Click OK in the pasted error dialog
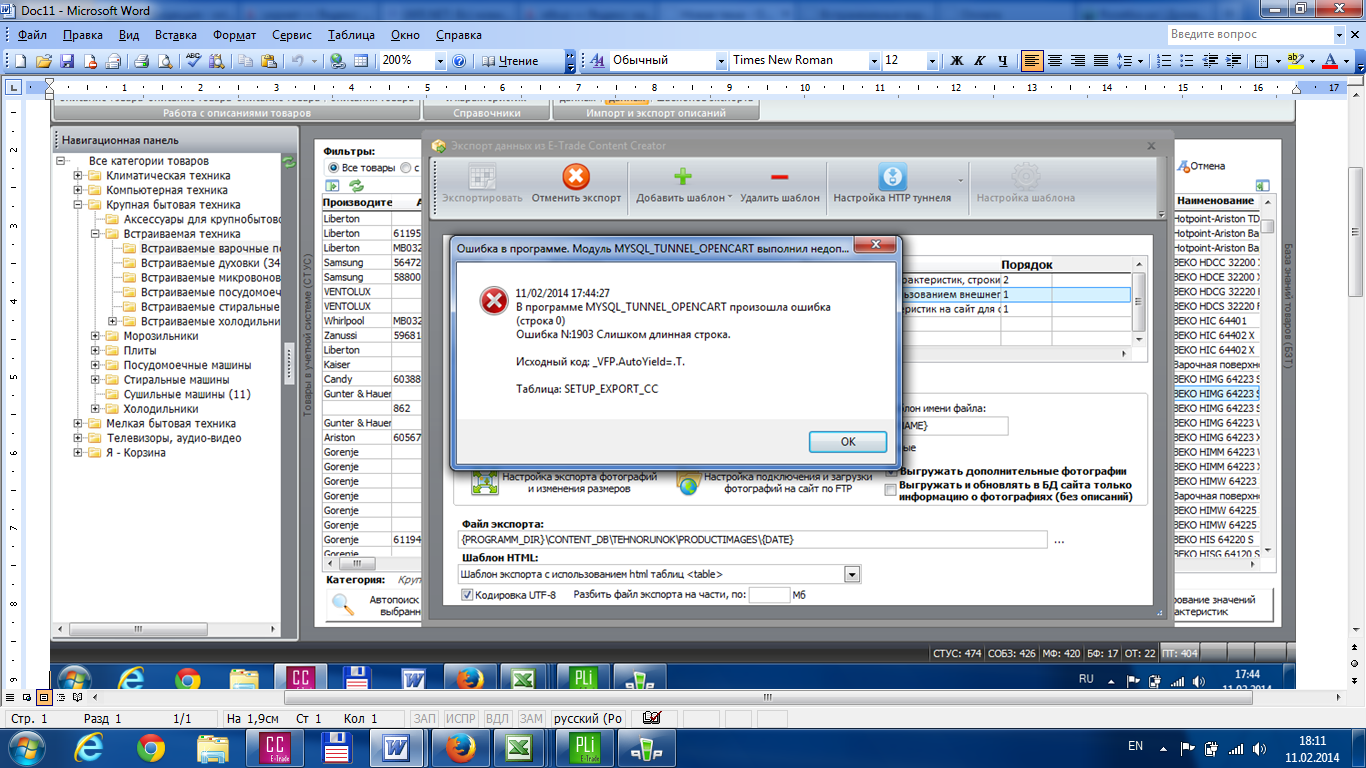 pyautogui.click(x=847, y=442)
